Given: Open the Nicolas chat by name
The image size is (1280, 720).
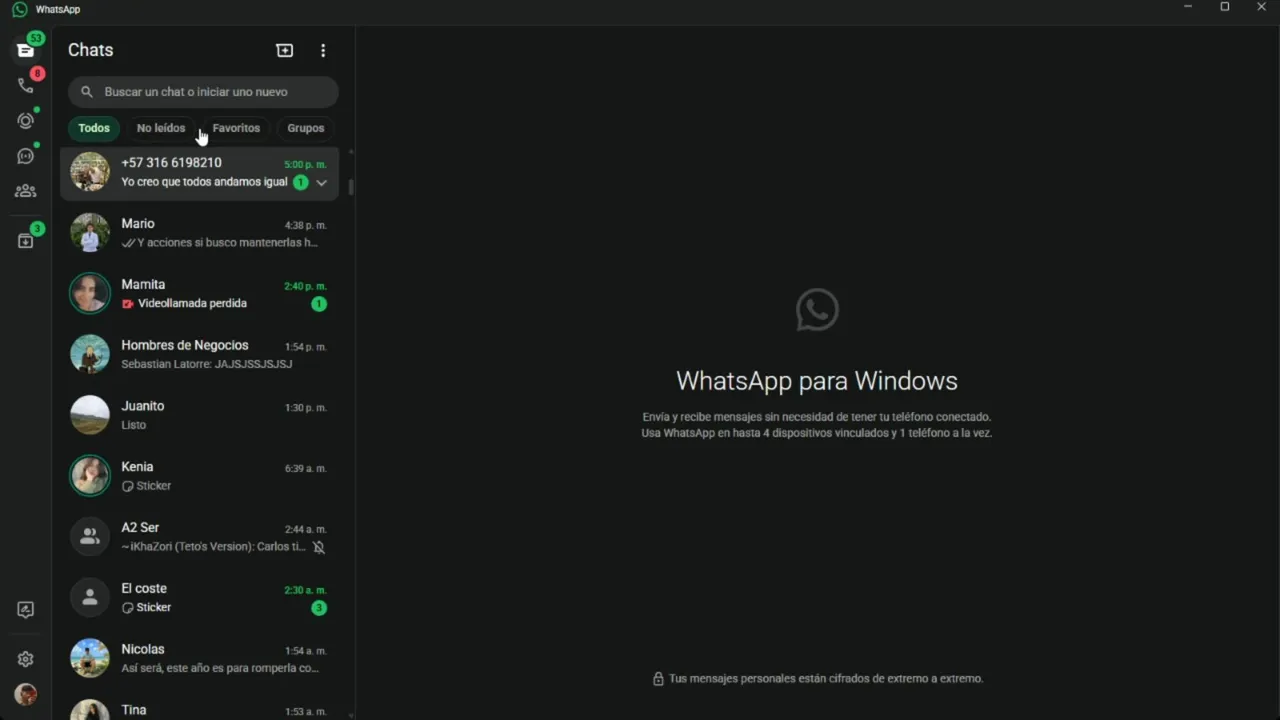Looking at the screenshot, I should (143, 650).
